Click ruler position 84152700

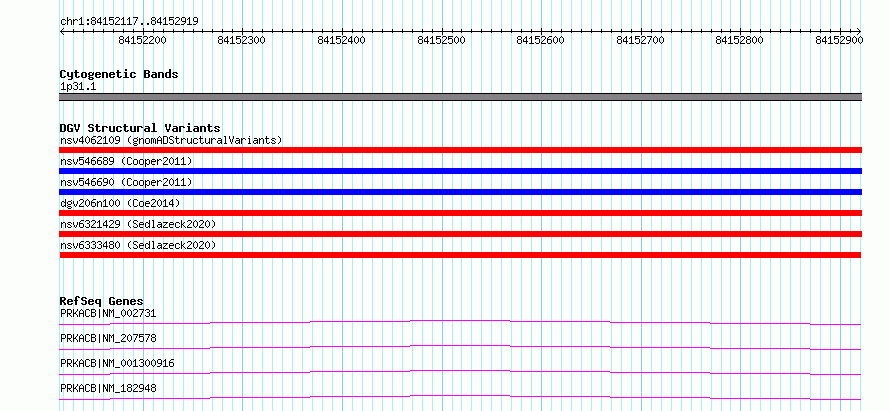tap(640, 40)
